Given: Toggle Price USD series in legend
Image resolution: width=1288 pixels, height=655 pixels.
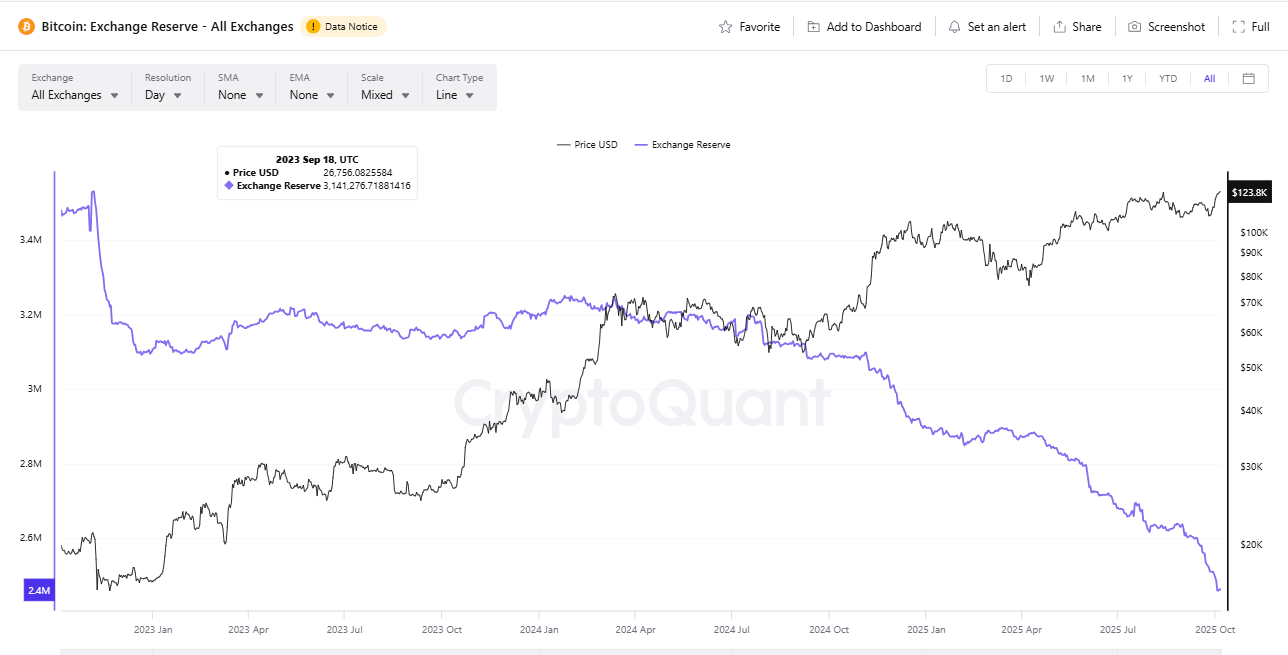Looking at the screenshot, I should click(588, 145).
